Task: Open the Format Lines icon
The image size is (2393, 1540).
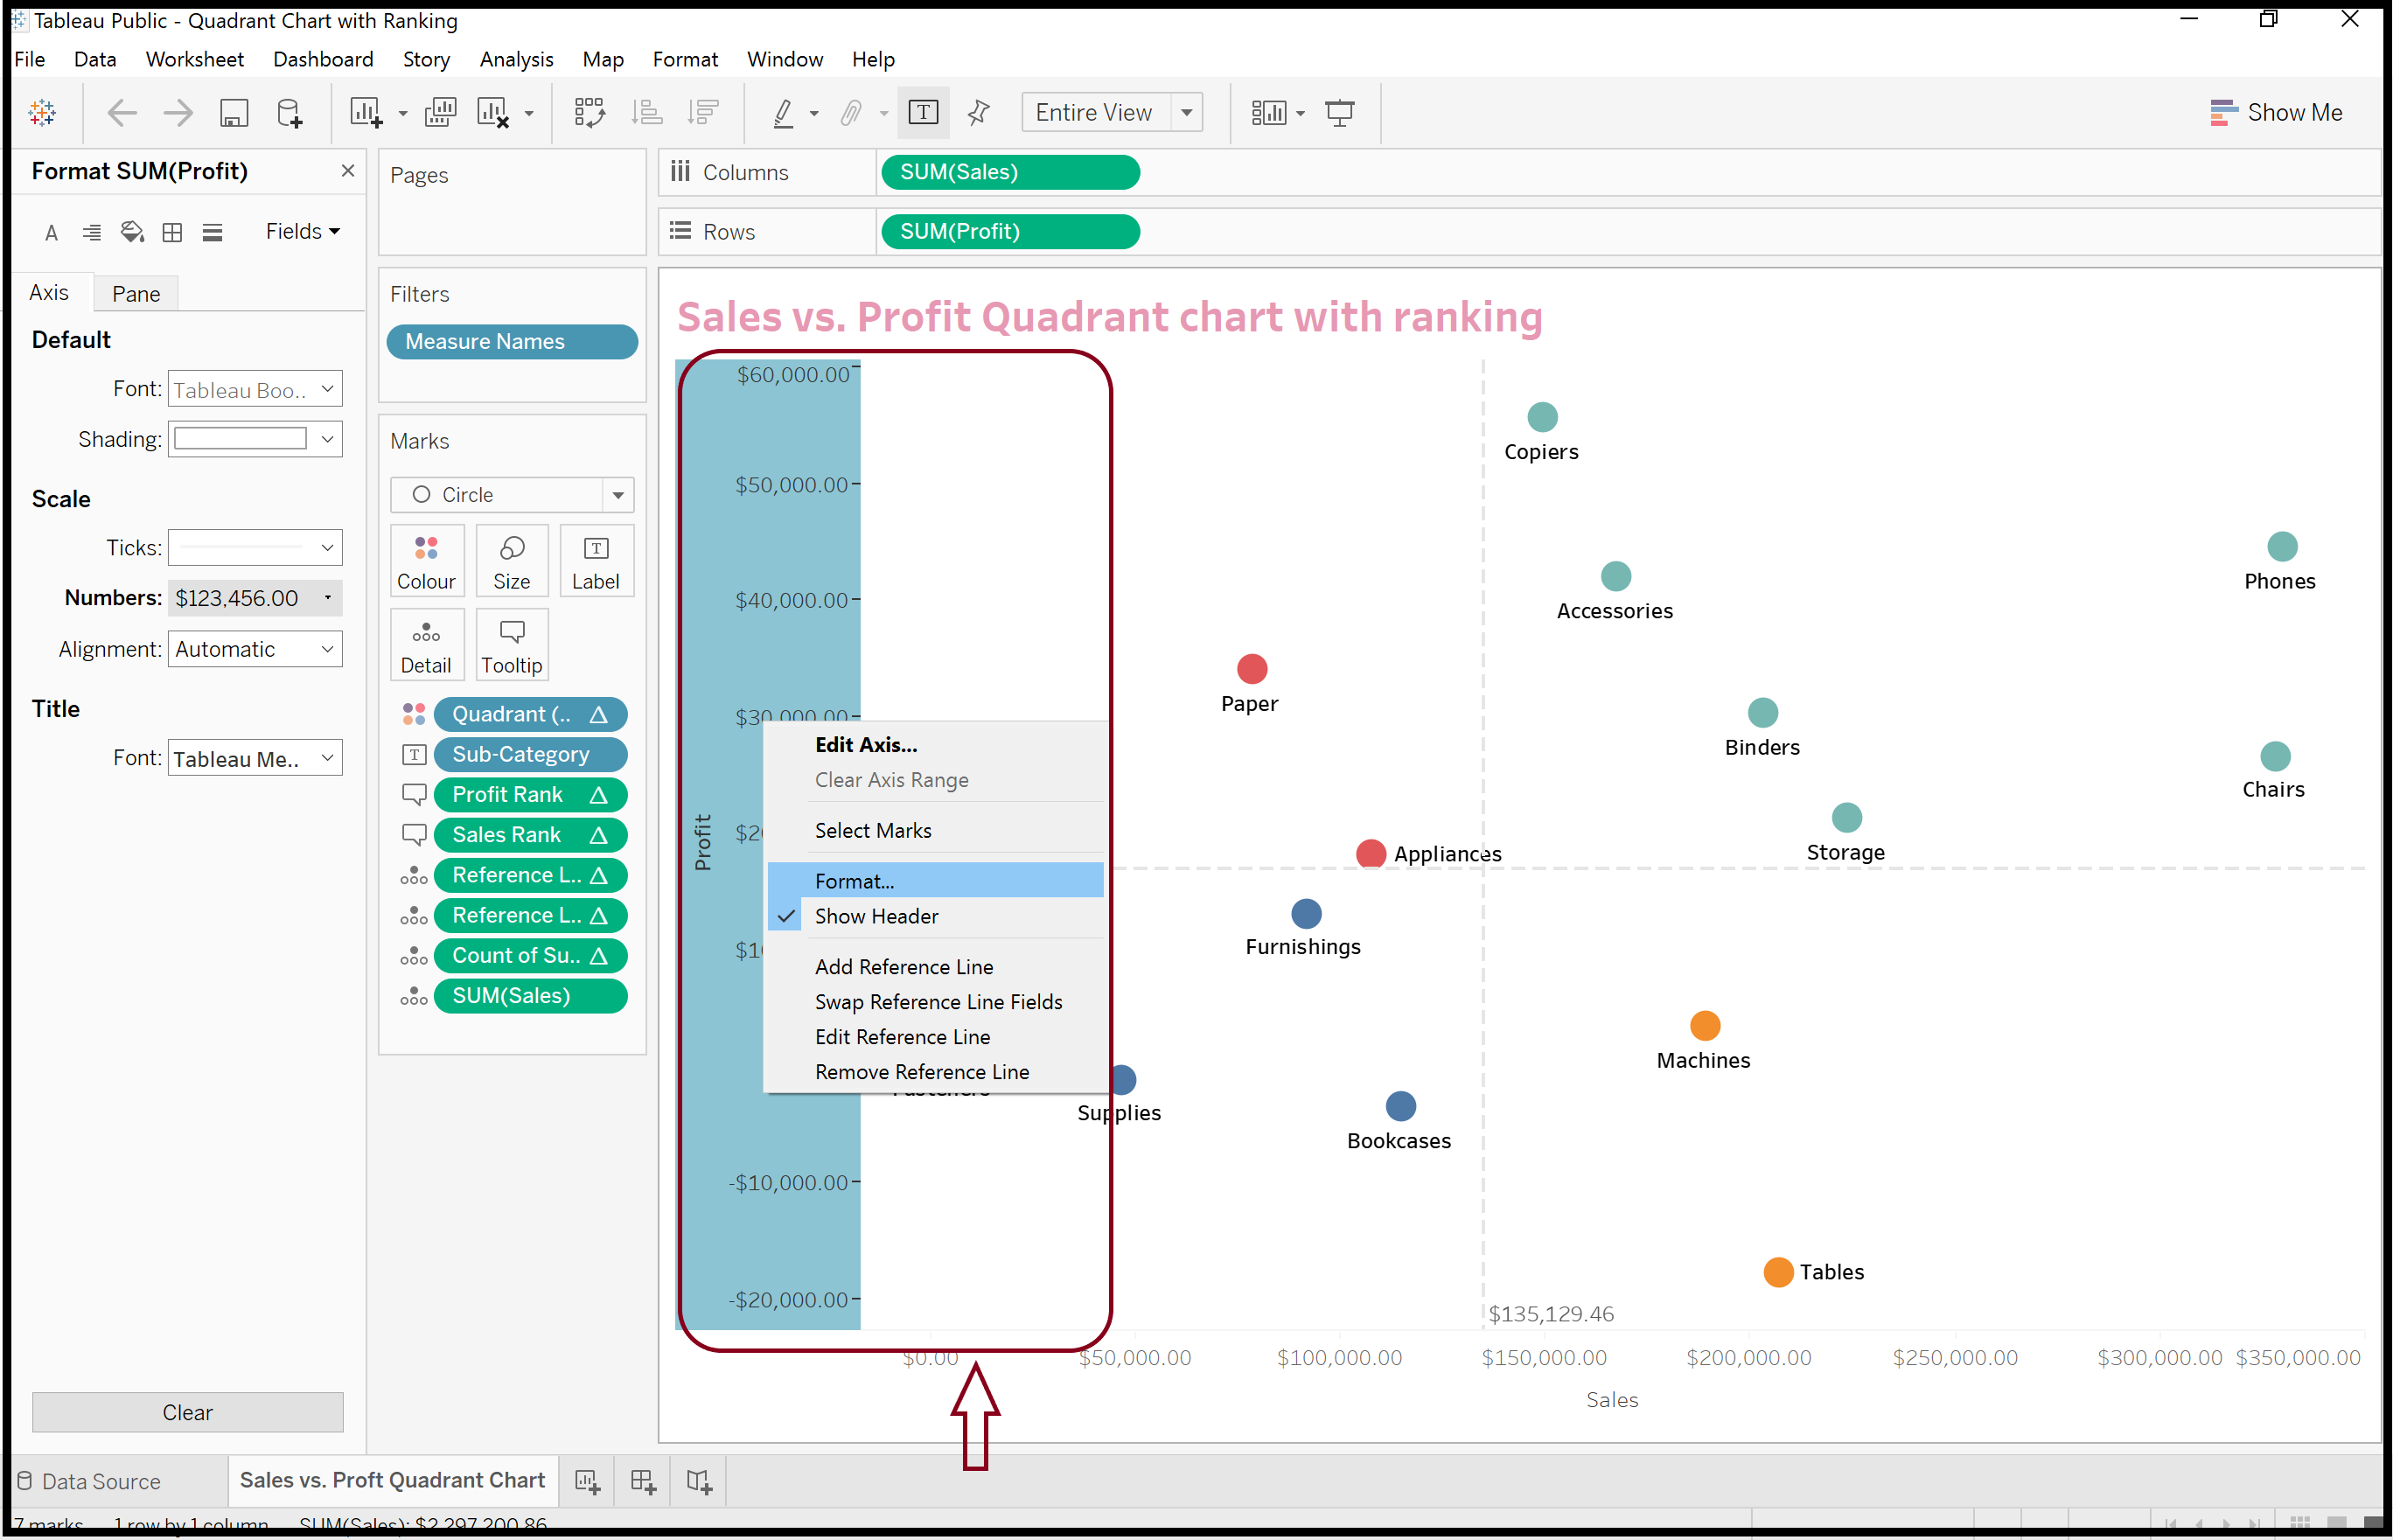Action: pyautogui.click(x=212, y=233)
